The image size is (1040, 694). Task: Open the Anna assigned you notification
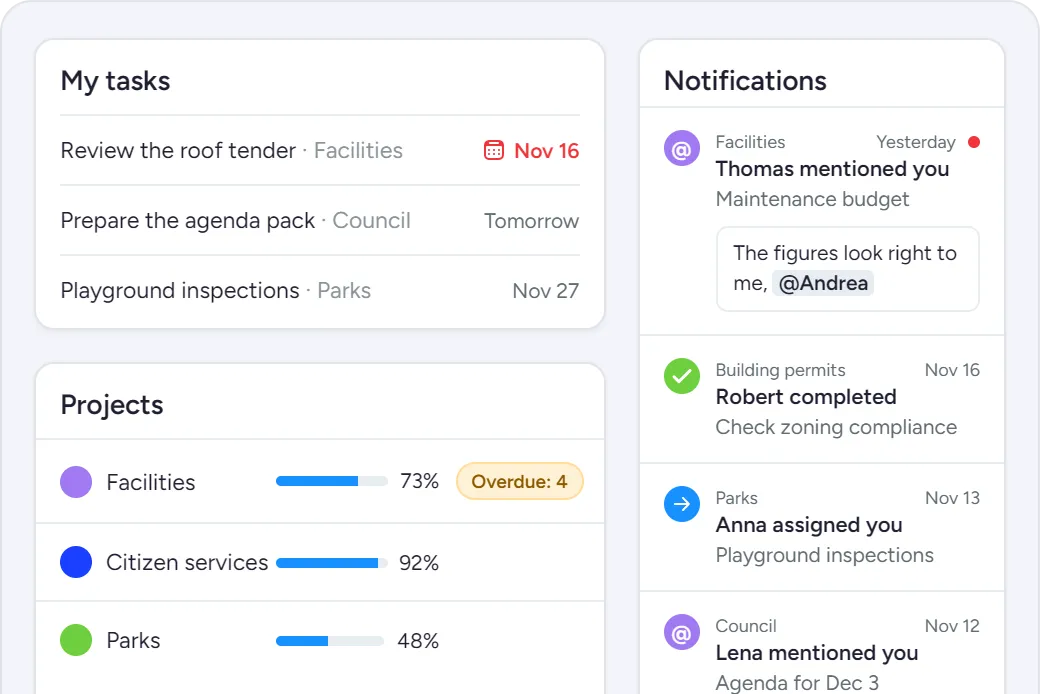pyautogui.click(x=822, y=527)
